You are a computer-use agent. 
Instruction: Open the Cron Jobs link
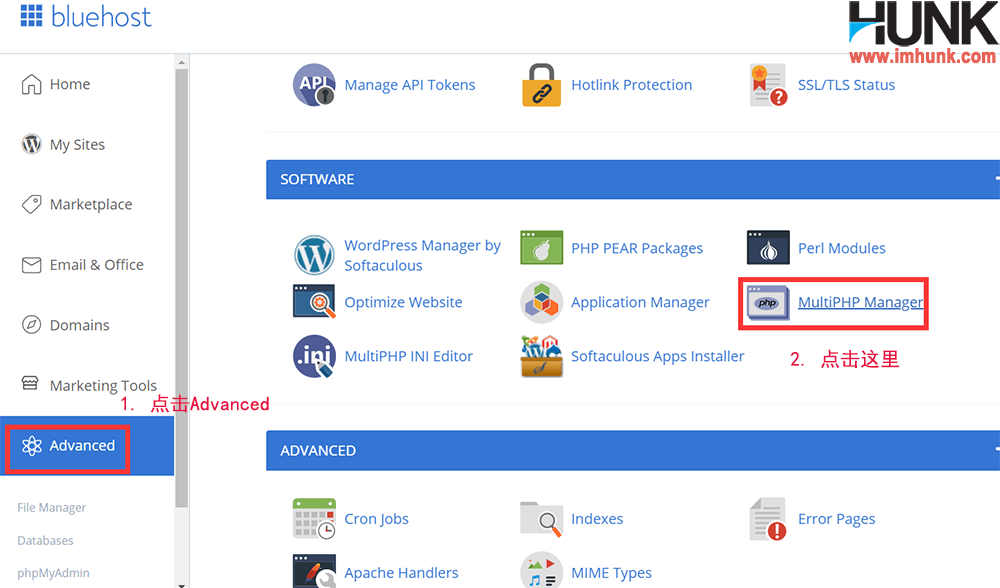pos(377,518)
